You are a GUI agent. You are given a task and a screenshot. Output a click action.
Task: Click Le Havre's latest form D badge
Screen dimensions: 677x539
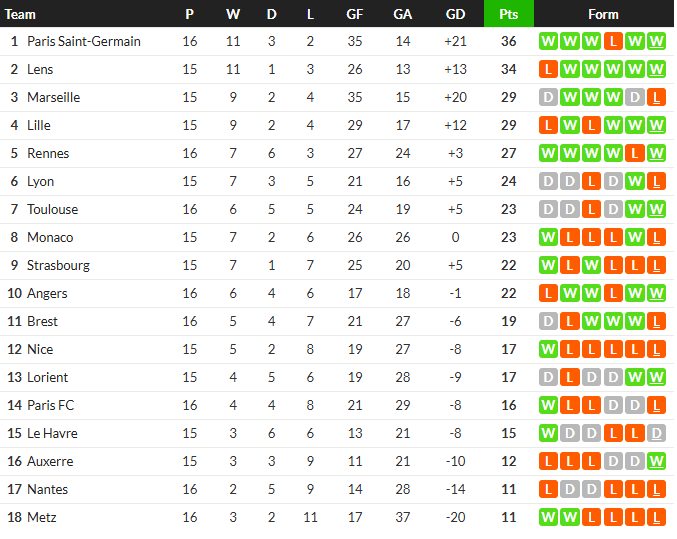[656, 433]
